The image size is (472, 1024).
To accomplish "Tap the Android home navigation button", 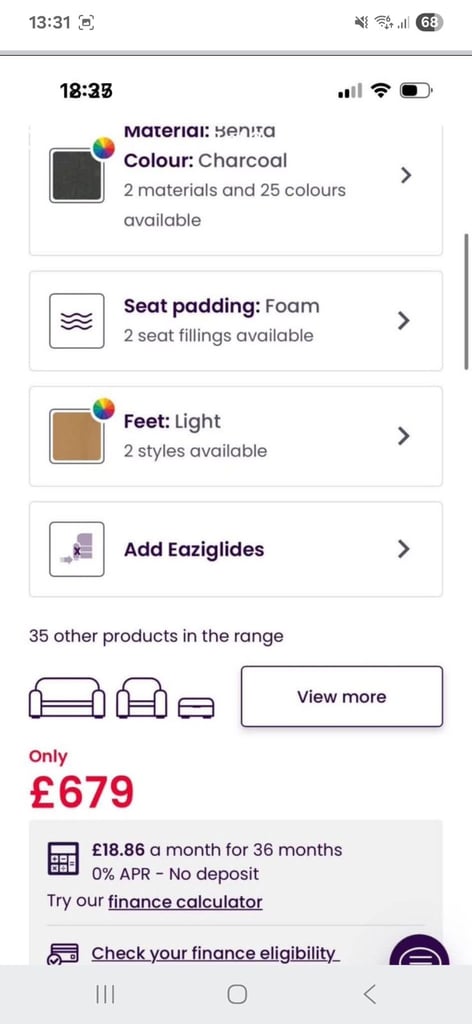I will (x=236, y=994).
